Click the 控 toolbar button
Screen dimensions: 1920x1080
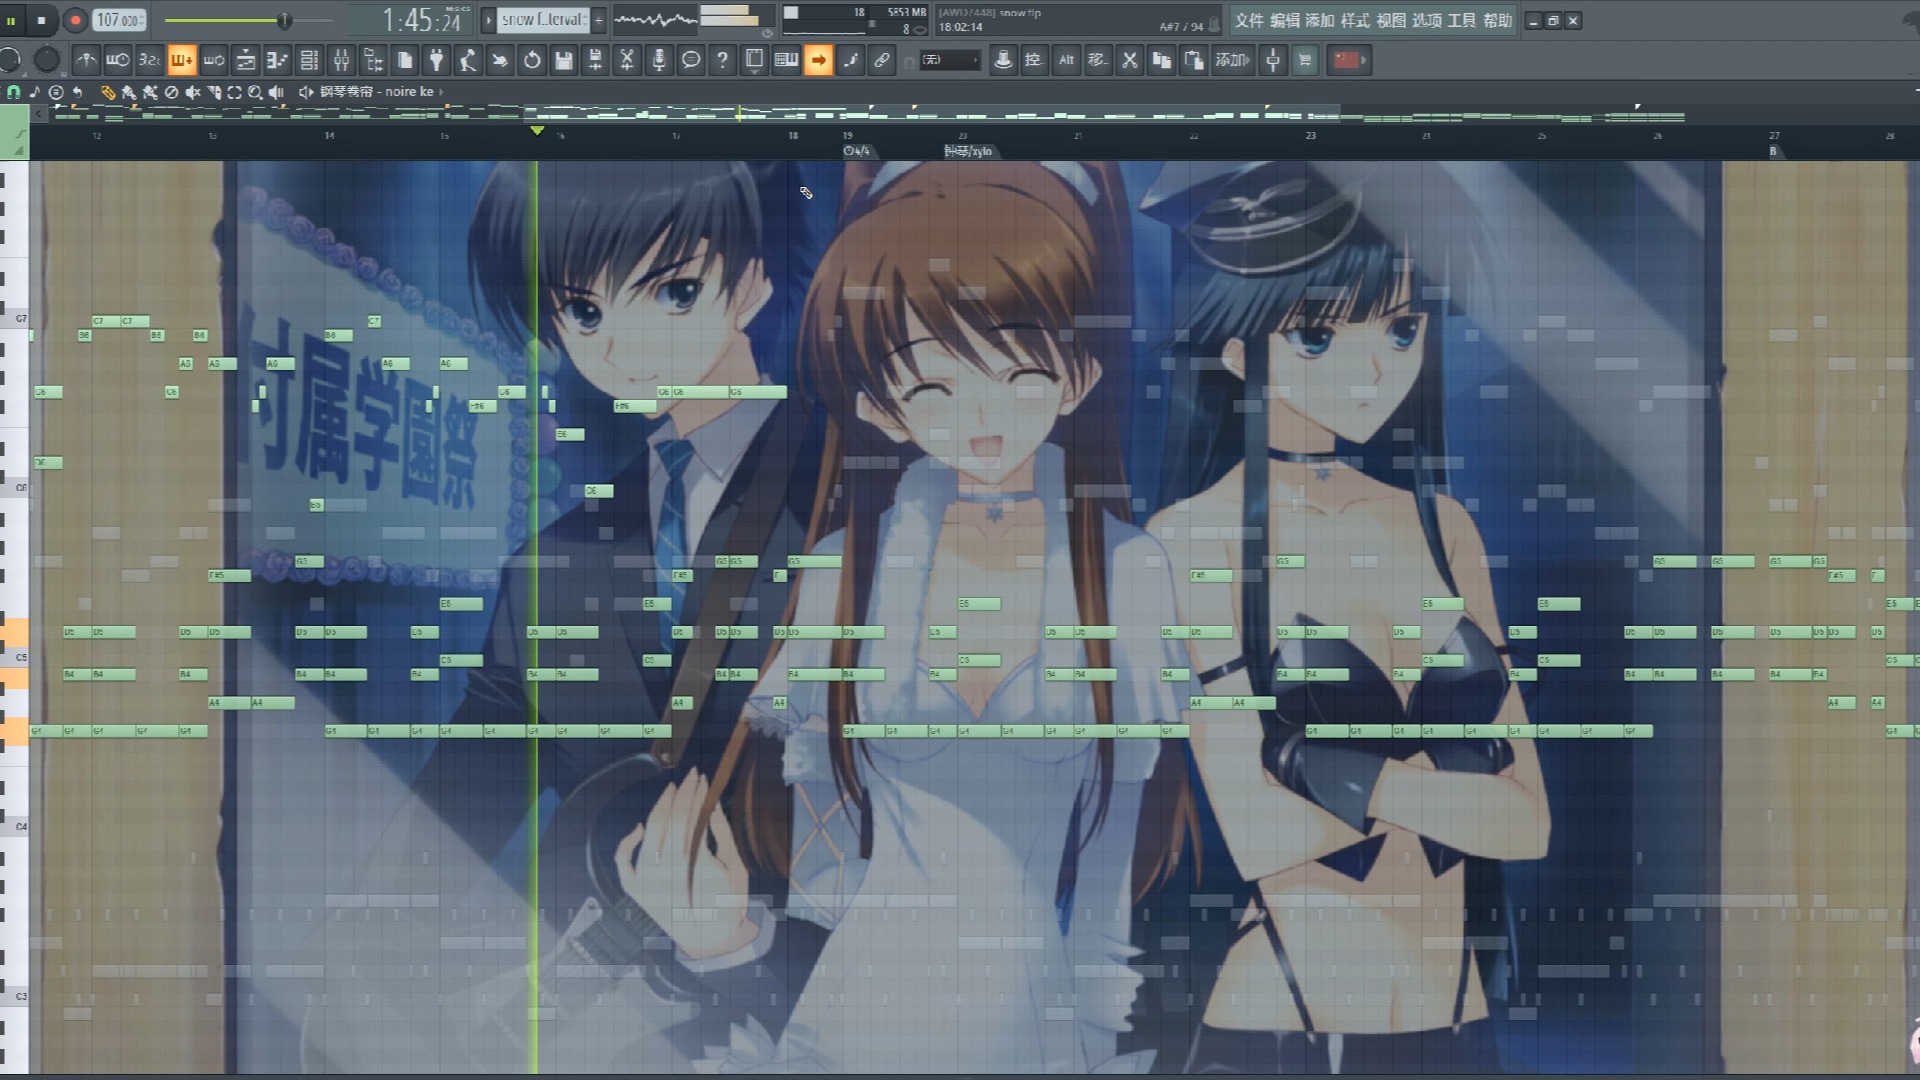[1034, 61]
